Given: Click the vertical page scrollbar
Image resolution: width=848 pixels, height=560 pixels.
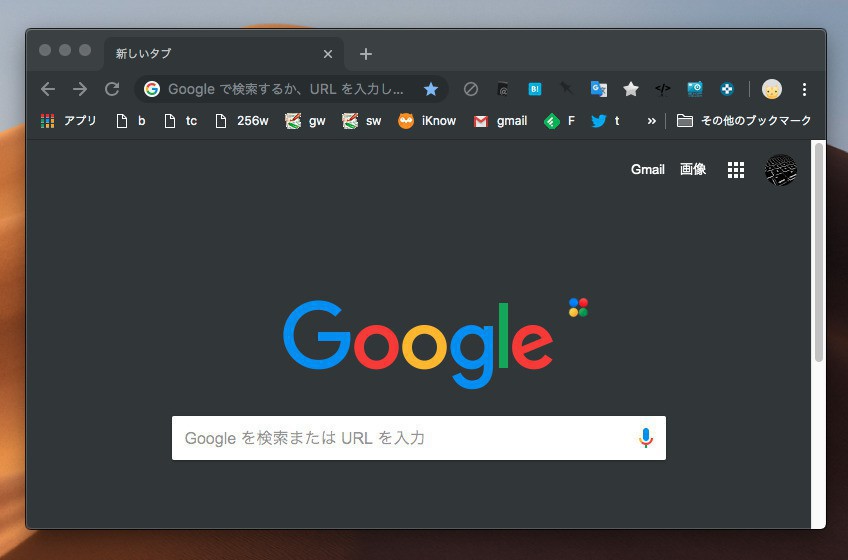Looking at the screenshot, I should pyautogui.click(x=819, y=252).
